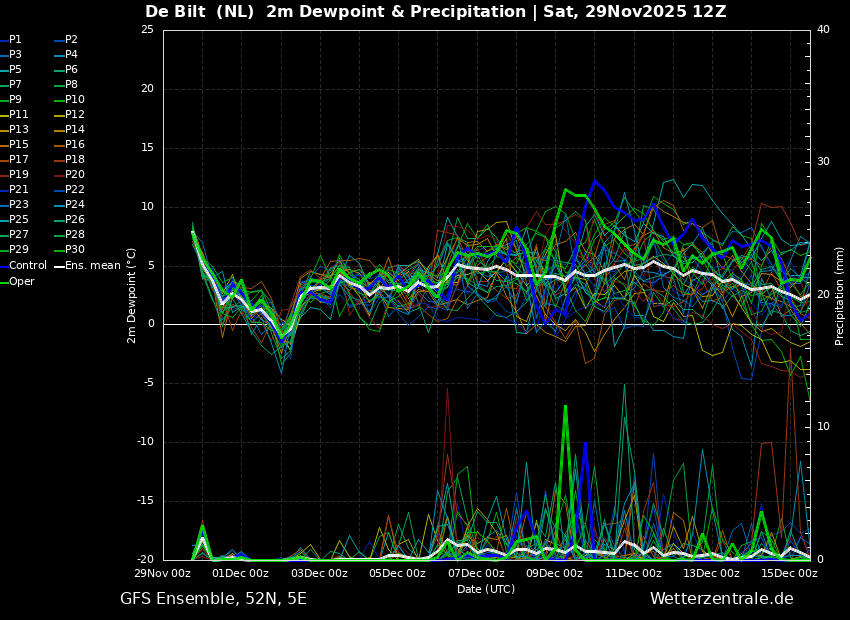Click the 29Nov 00z date tick label
Image resolution: width=850 pixels, height=620 pixels.
pos(163,573)
